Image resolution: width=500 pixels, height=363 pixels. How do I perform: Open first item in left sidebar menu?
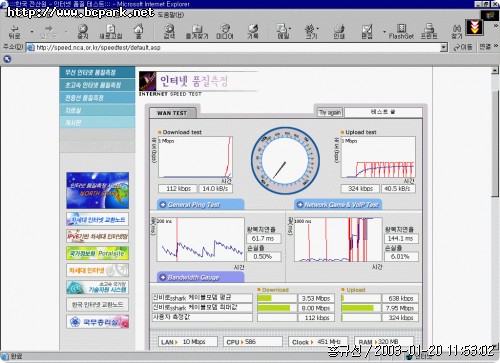pyautogui.click(x=97, y=72)
